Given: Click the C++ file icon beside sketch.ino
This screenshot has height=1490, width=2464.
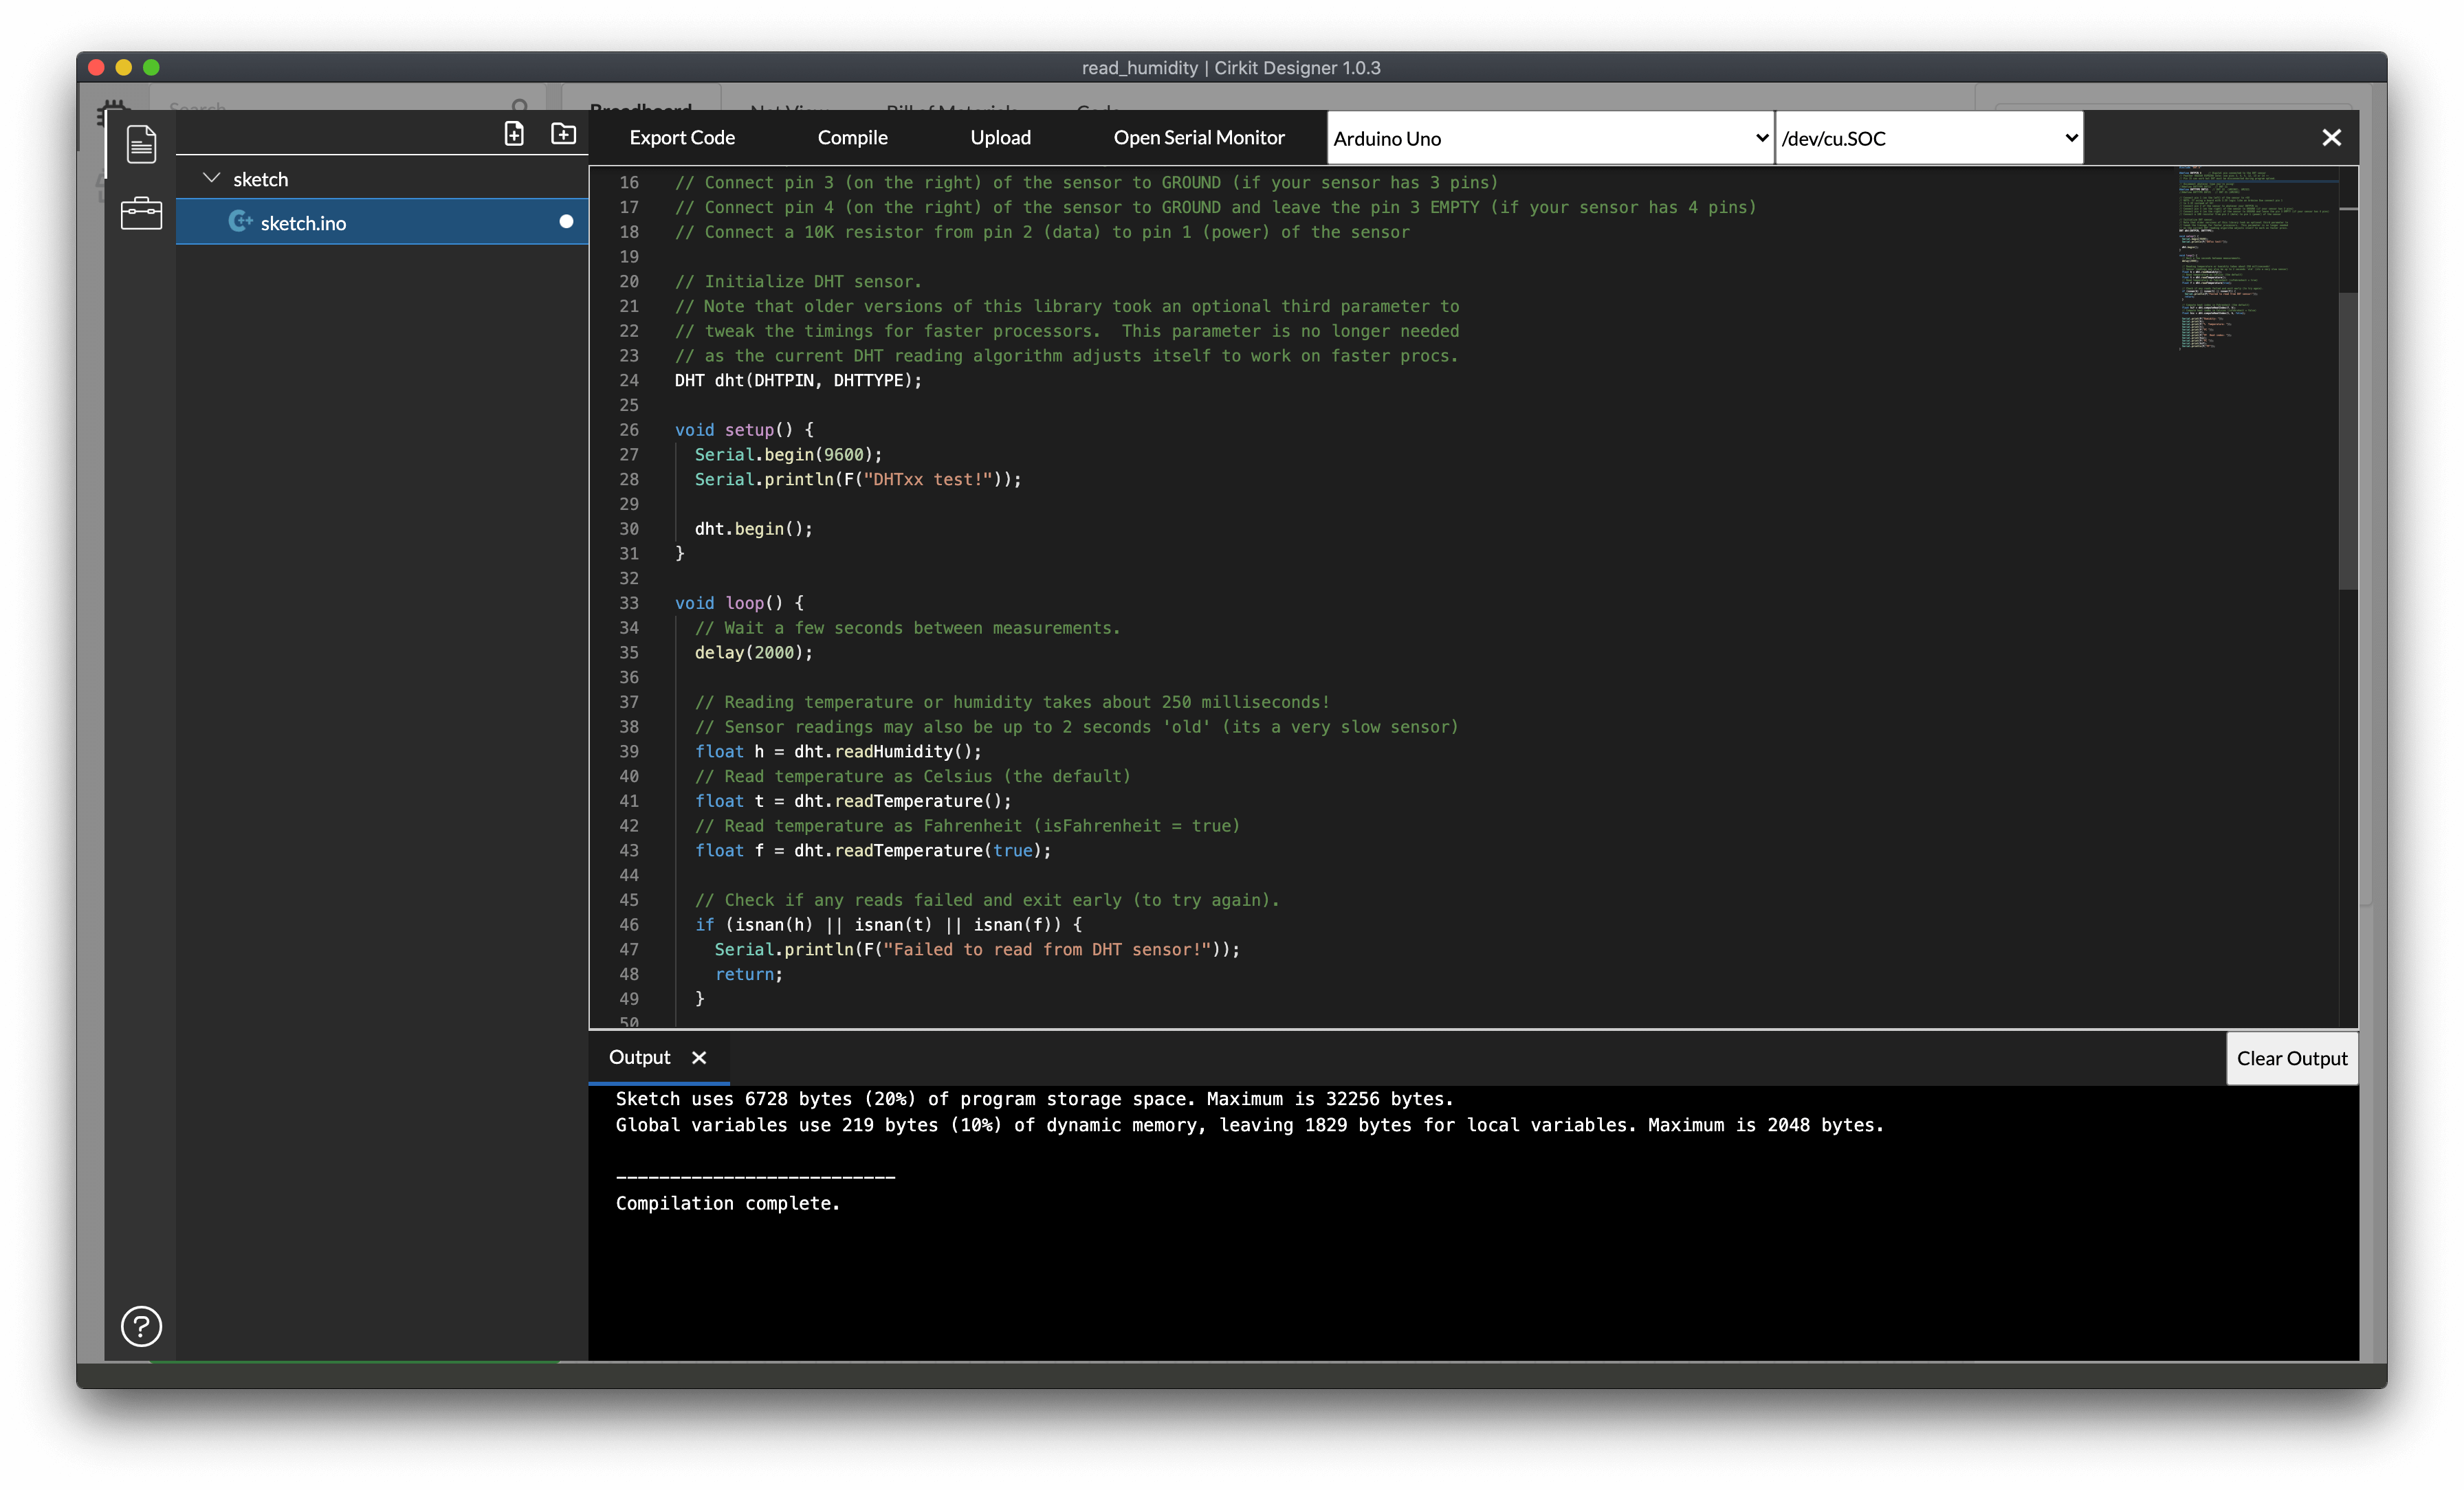Looking at the screenshot, I should point(239,222).
